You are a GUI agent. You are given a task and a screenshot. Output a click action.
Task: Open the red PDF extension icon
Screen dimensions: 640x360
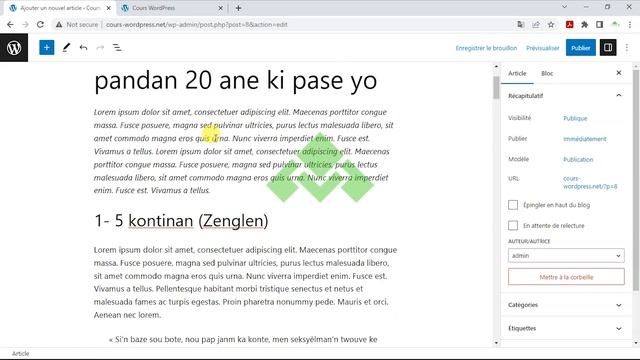[570, 24]
